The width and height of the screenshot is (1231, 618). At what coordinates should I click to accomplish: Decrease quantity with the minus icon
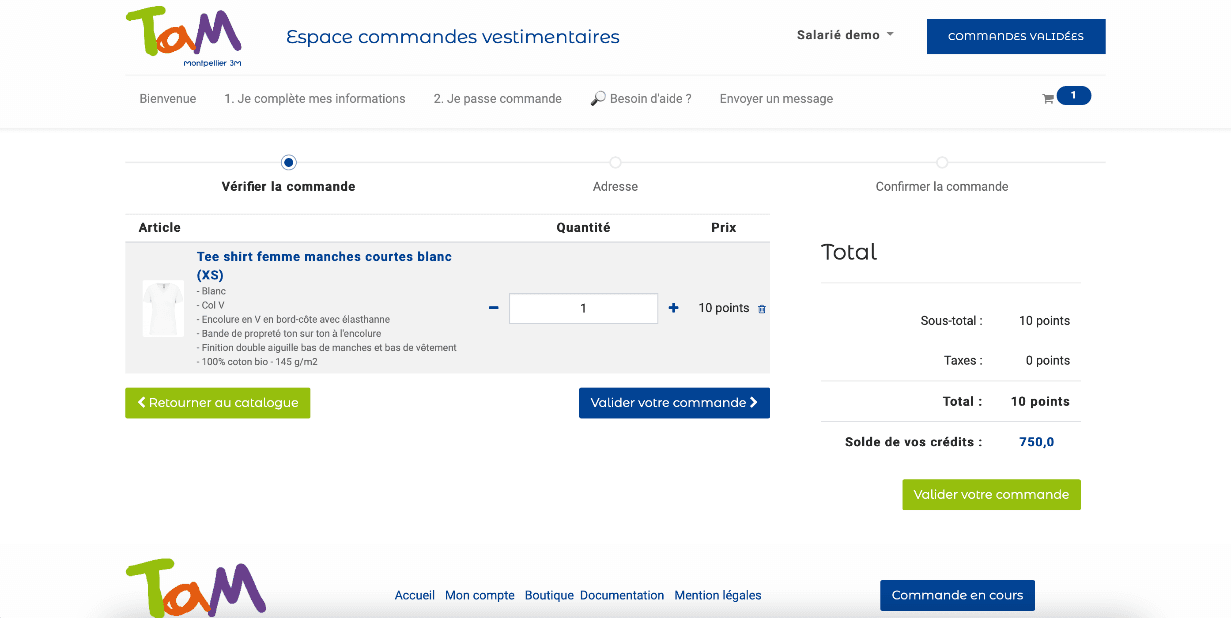[x=493, y=308]
